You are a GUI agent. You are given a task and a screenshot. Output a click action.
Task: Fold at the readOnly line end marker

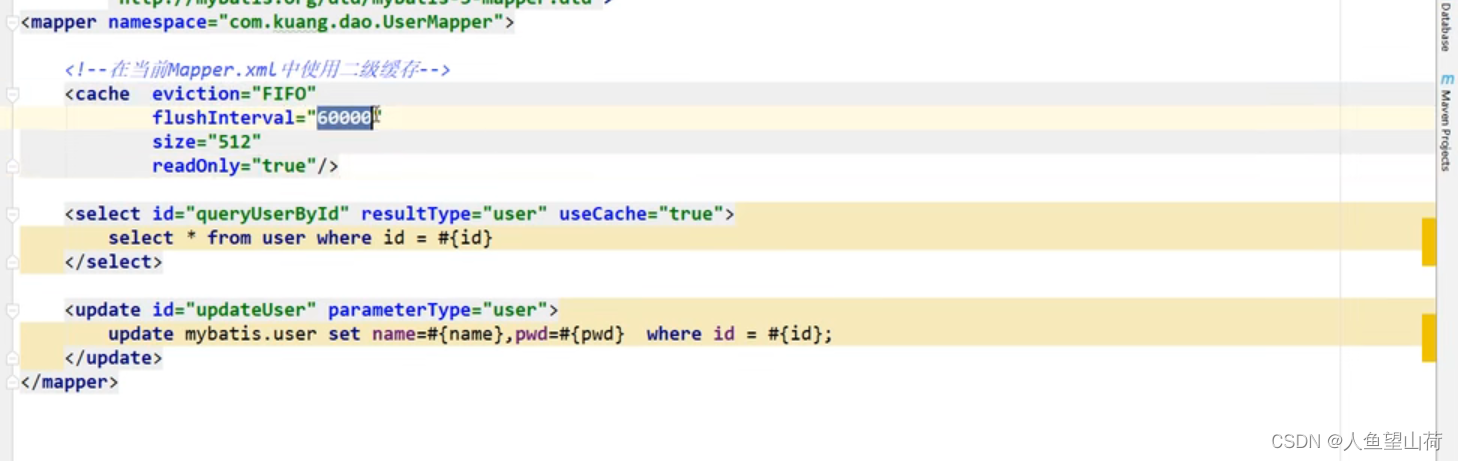[12, 166]
